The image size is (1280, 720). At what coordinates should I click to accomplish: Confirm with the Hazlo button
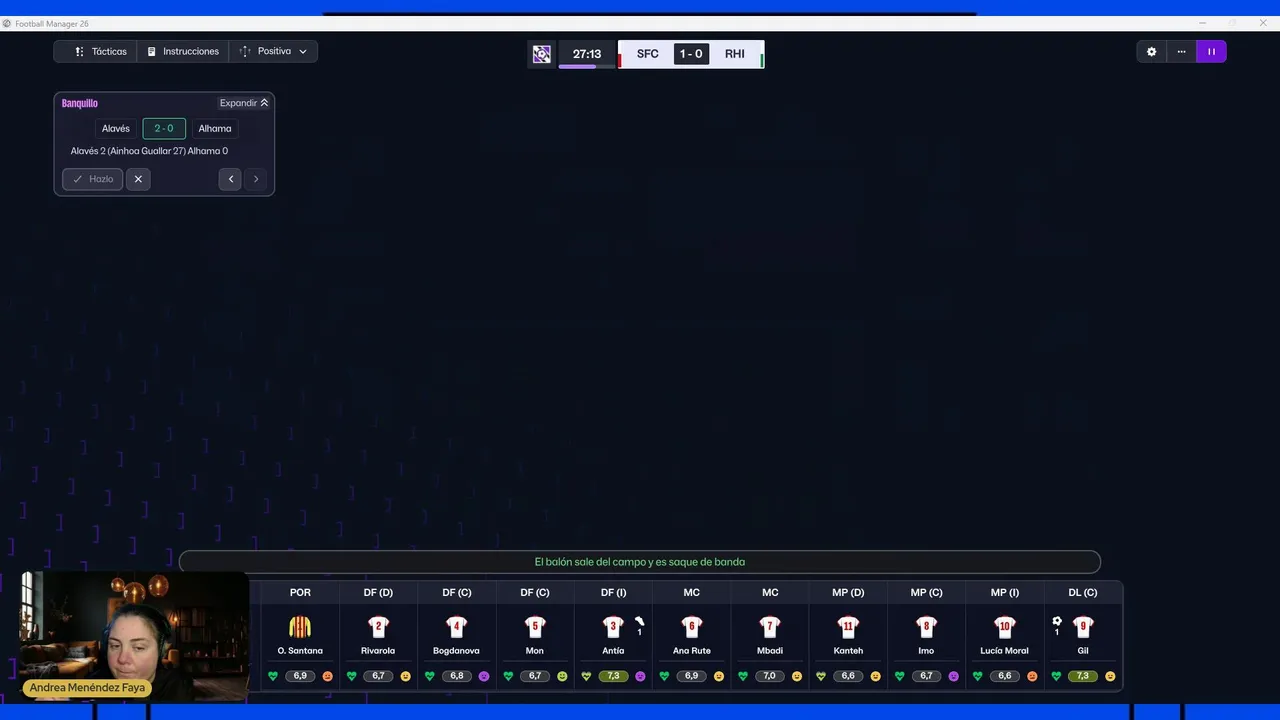pos(92,179)
